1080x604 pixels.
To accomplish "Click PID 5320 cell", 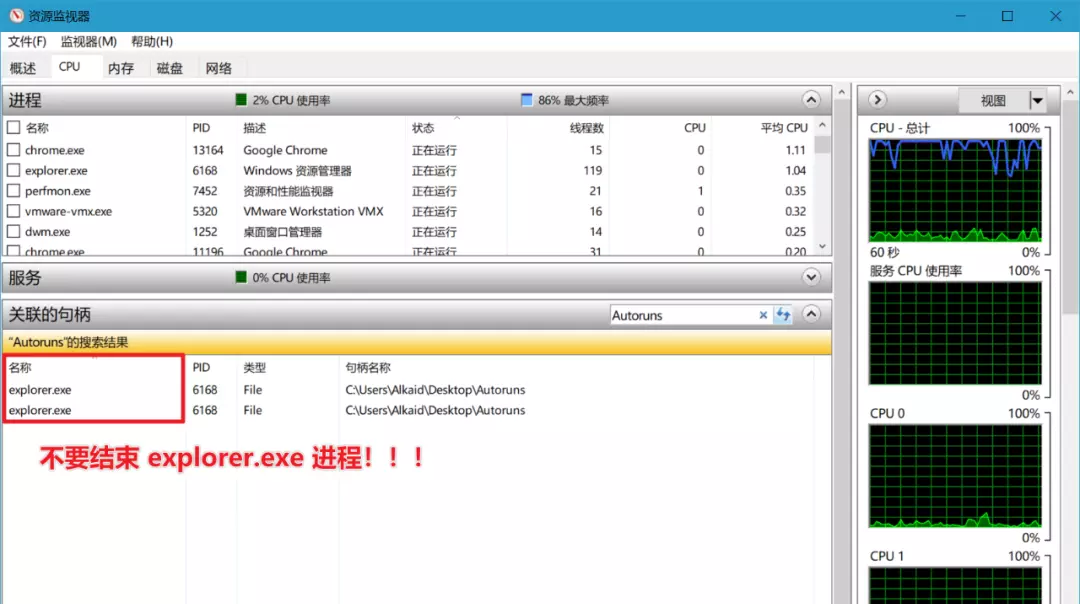I will point(205,211).
